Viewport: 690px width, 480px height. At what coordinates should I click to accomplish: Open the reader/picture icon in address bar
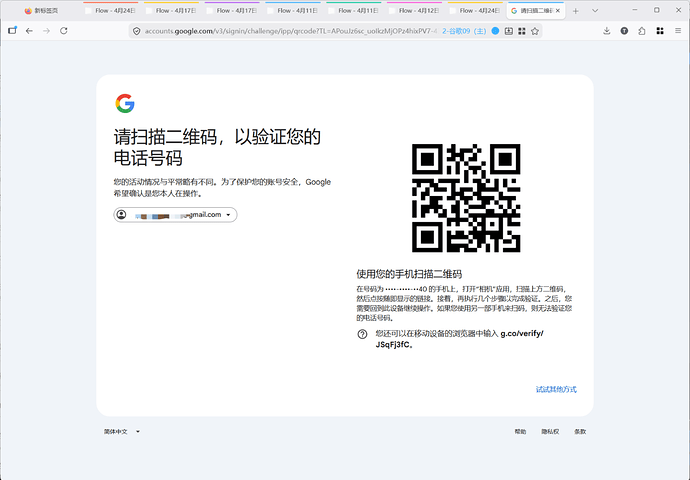[509, 31]
